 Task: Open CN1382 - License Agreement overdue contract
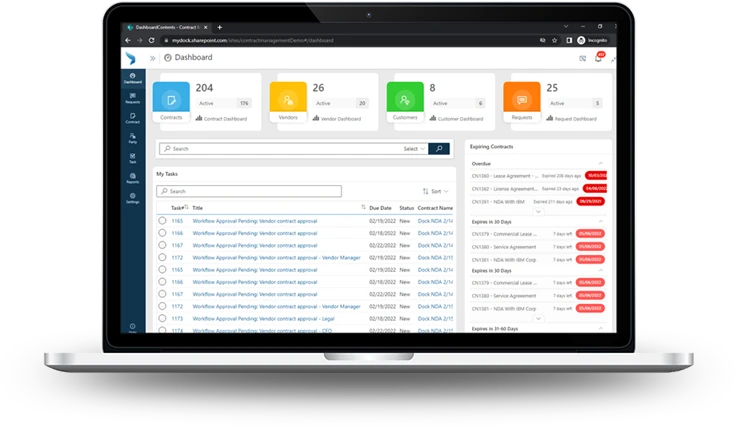click(x=504, y=189)
